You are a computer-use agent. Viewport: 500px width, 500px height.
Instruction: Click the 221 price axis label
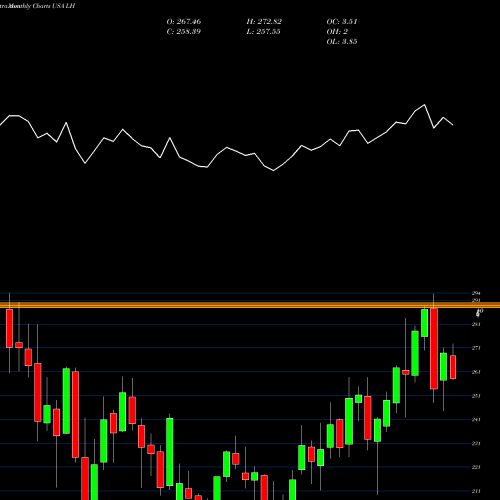coord(476,467)
